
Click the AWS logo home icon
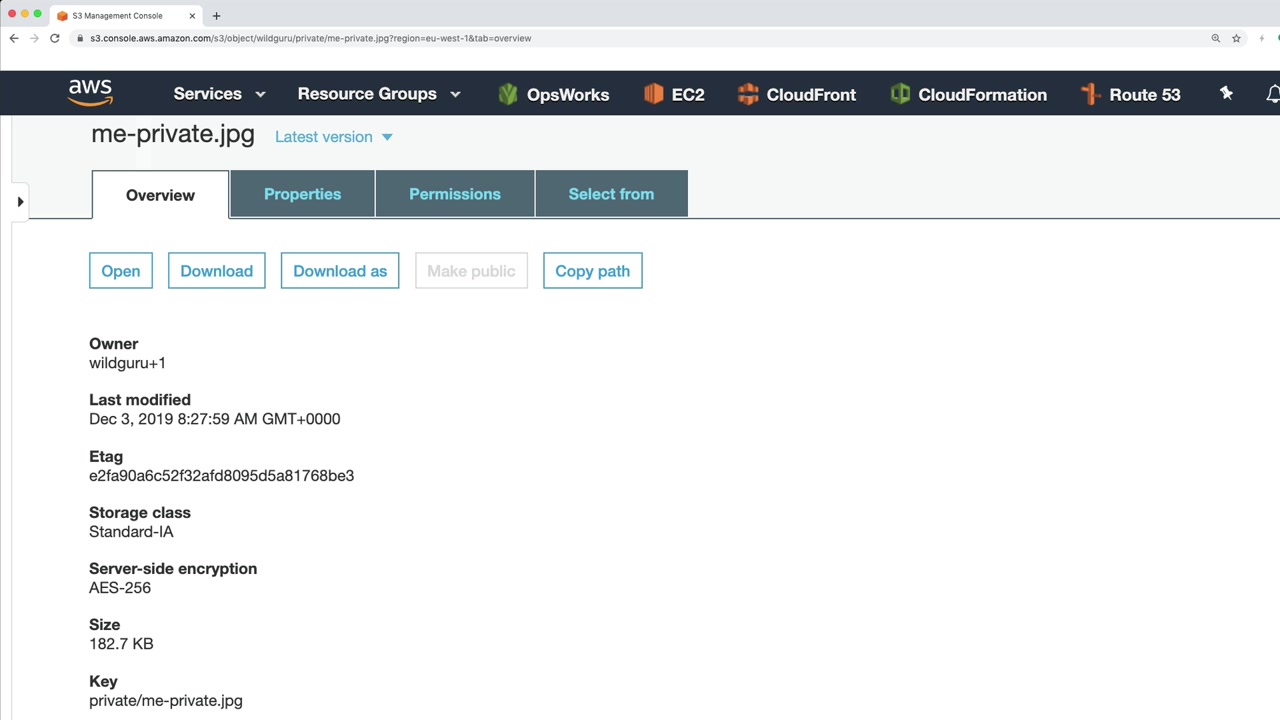pos(90,93)
